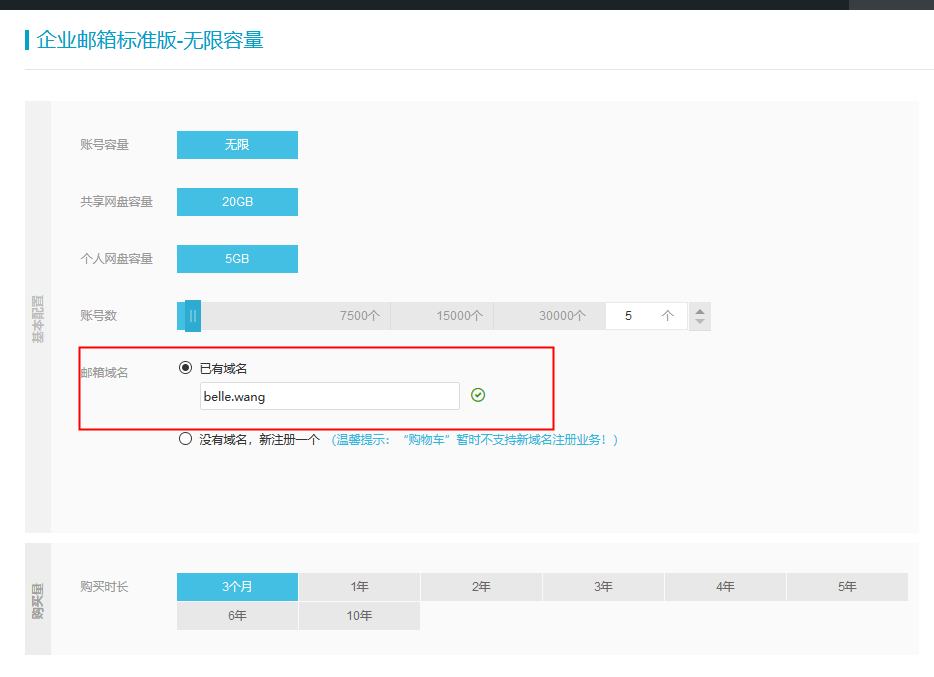Image resolution: width=934 pixels, height=677 pixels.
Task: Choose 3个月 purchase duration
Action: click(x=237, y=587)
